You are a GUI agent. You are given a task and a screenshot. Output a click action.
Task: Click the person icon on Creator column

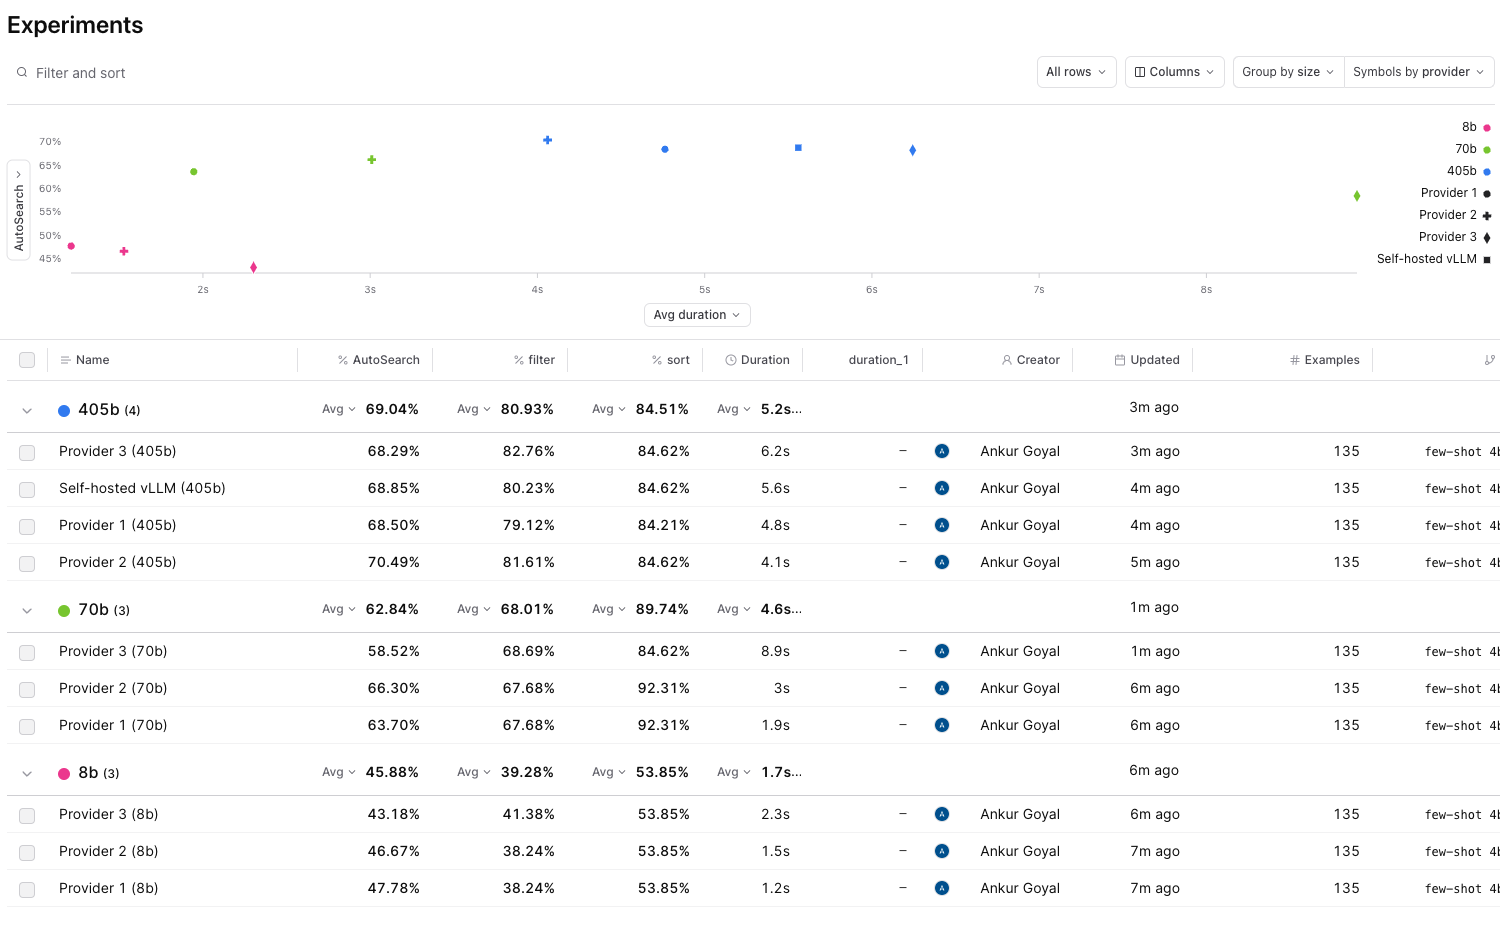pos(1005,359)
